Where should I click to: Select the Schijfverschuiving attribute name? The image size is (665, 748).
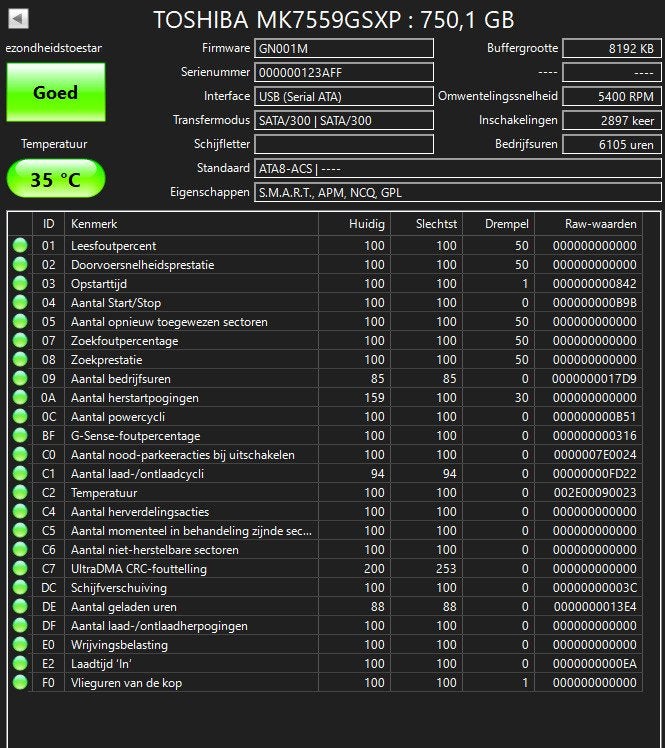coord(119,588)
